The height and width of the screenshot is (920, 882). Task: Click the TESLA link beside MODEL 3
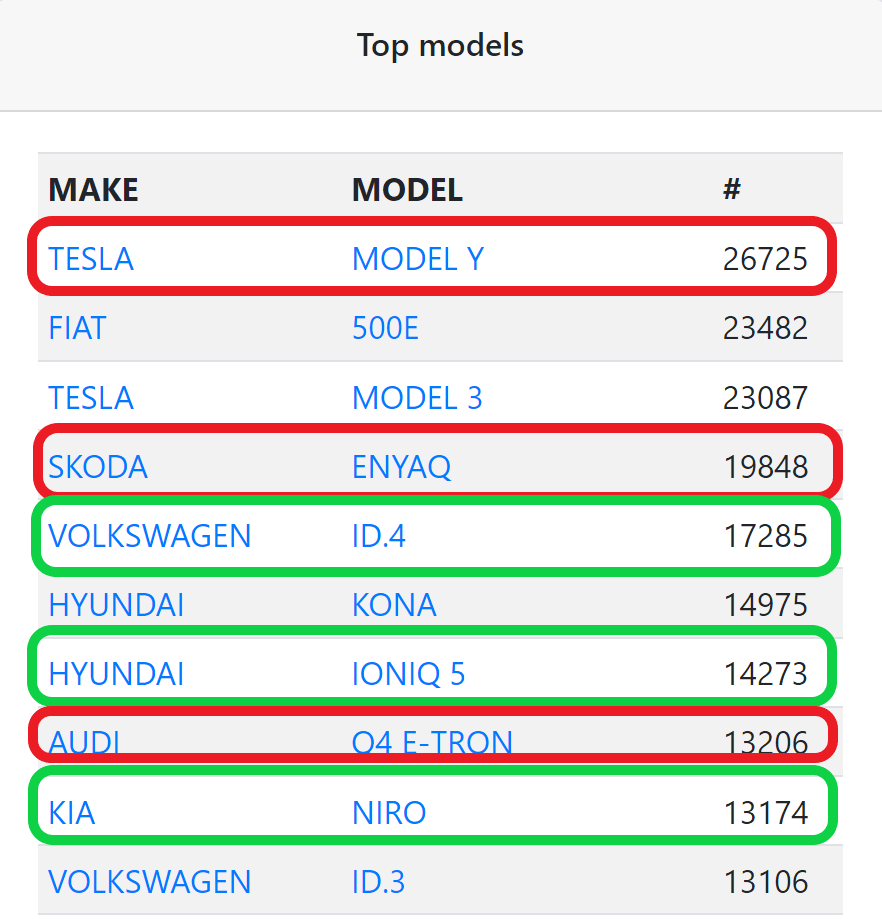point(91,398)
